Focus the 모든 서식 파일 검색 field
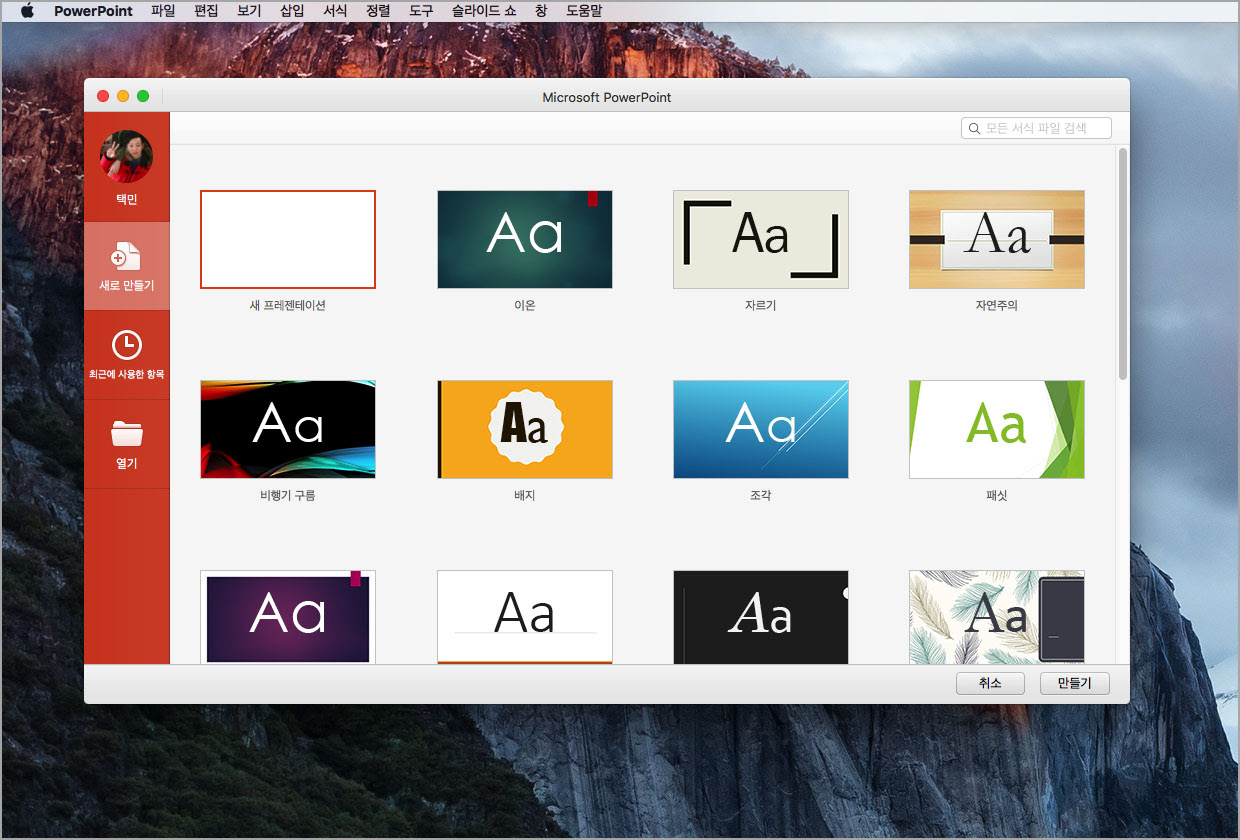 1036,129
